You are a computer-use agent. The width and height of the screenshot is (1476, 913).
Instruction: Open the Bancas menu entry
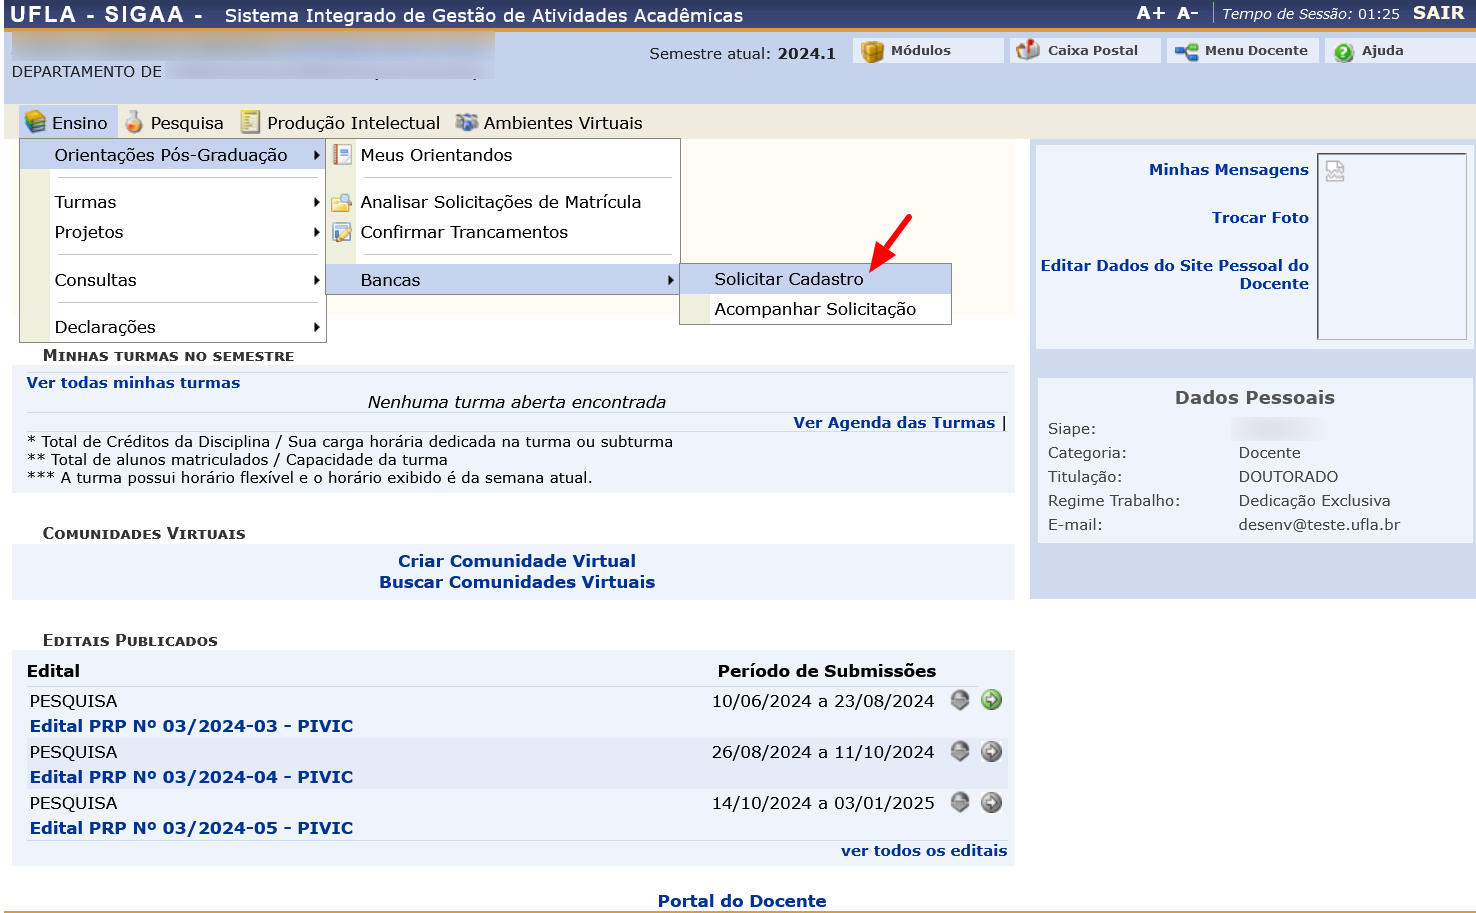(x=503, y=280)
